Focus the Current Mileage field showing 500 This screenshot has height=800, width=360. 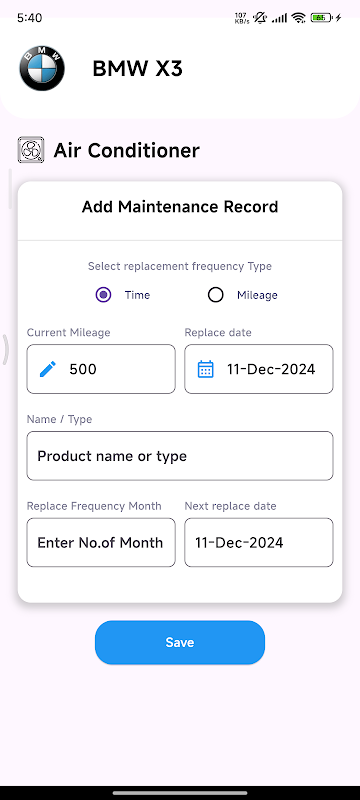pos(101,369)
